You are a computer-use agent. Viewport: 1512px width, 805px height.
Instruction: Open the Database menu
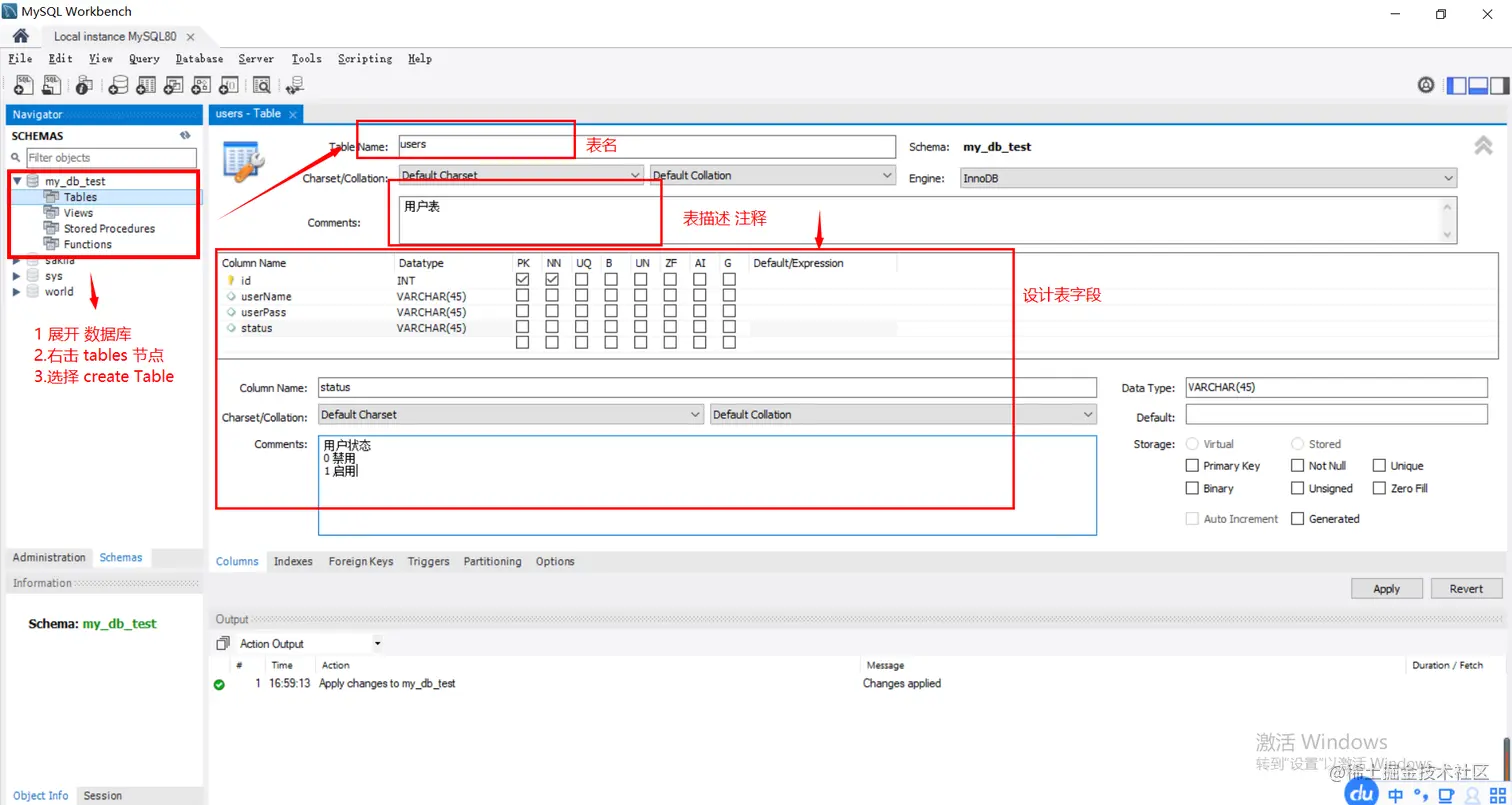click(198, 58)
